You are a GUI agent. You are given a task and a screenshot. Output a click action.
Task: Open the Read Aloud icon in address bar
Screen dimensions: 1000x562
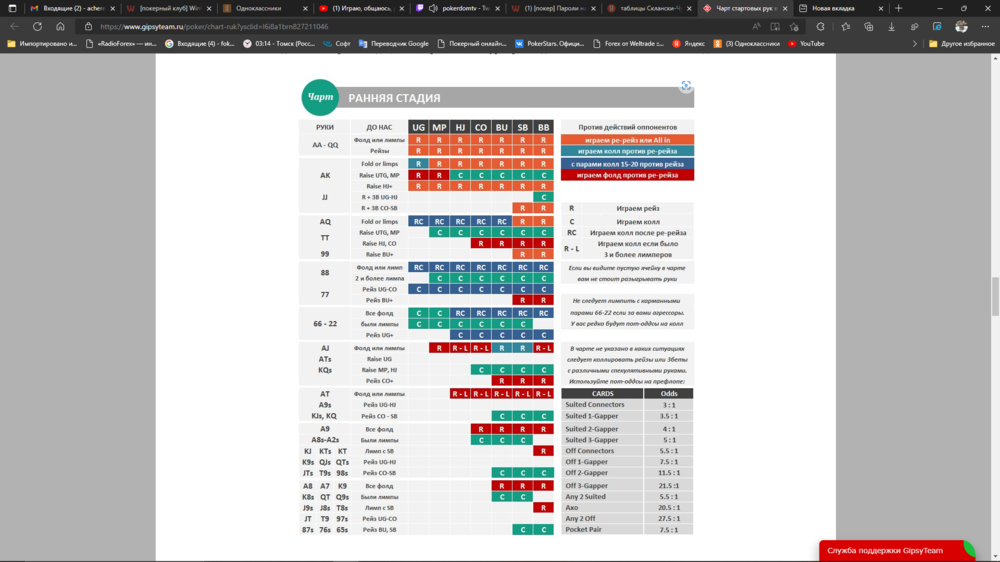tap(756, 27)
